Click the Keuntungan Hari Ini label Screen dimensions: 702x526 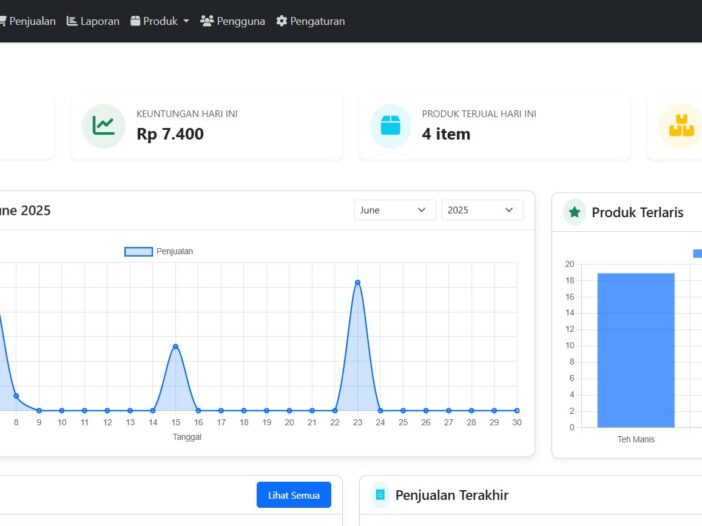click(x=187, y=114)
